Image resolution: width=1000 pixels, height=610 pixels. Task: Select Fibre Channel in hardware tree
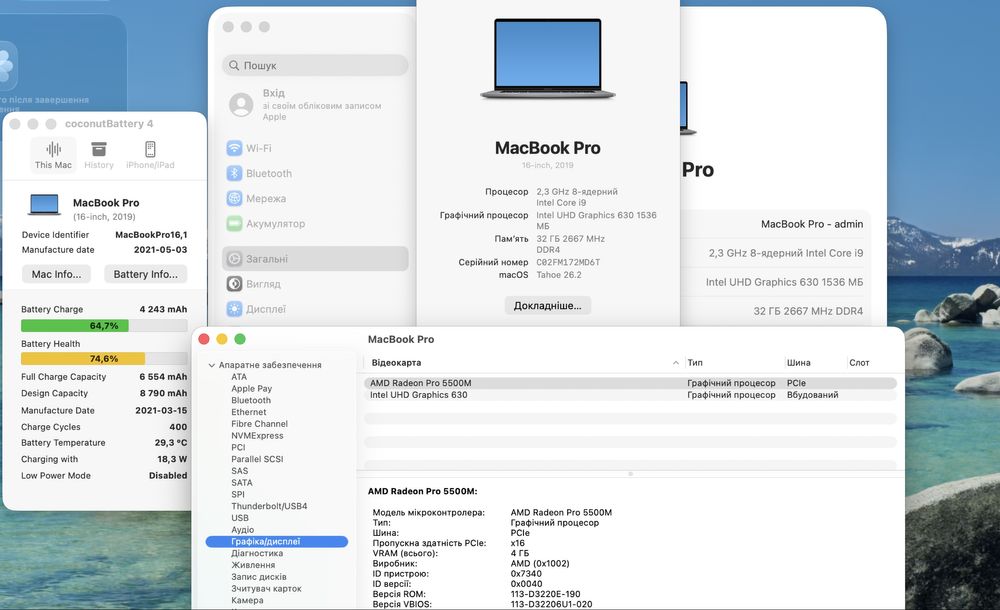tap(260, 424)
